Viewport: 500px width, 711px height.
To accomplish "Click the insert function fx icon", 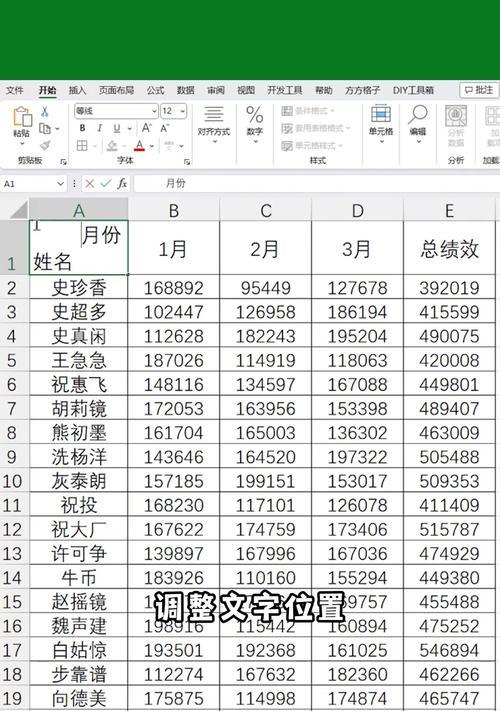I will coord(122,184).
